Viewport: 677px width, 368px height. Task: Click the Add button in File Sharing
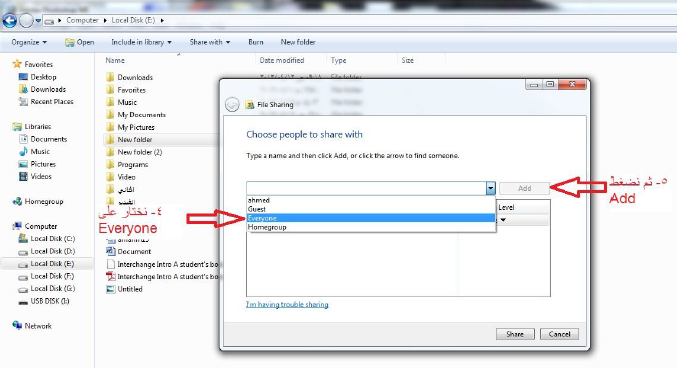click(524, 188)
